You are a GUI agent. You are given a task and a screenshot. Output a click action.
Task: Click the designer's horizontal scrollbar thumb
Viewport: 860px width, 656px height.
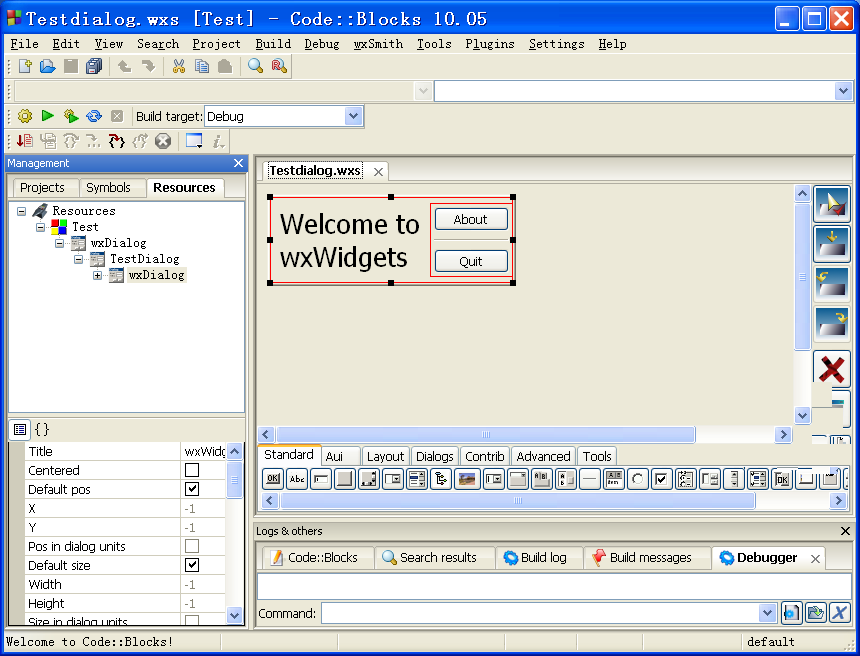485,434
